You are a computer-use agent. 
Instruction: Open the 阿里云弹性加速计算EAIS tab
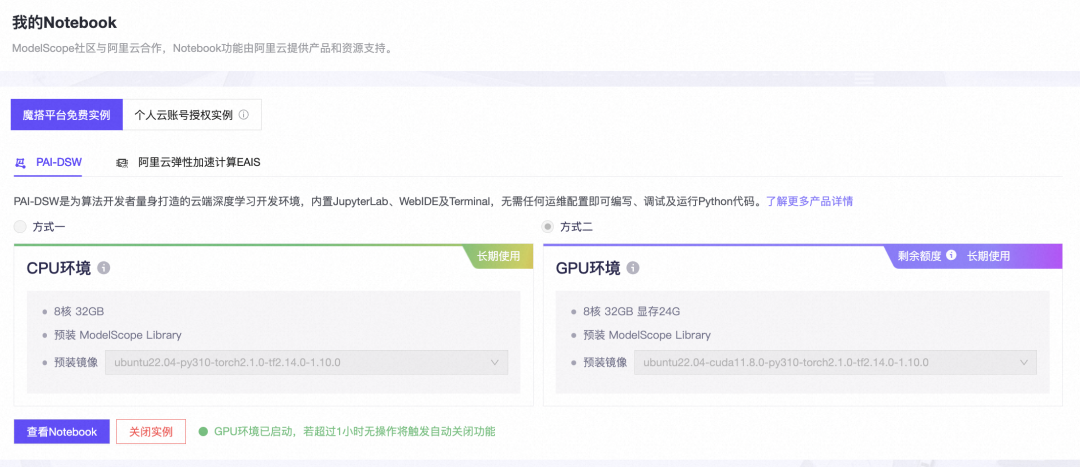(188, 163)
